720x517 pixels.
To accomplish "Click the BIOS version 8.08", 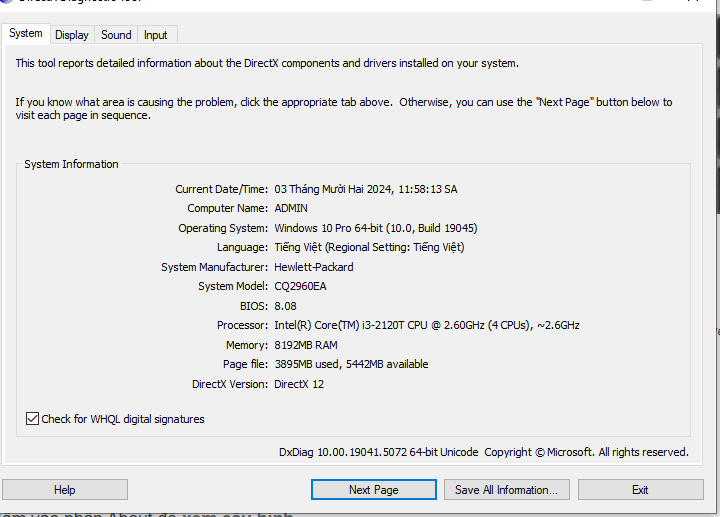I will click(286, 306).
